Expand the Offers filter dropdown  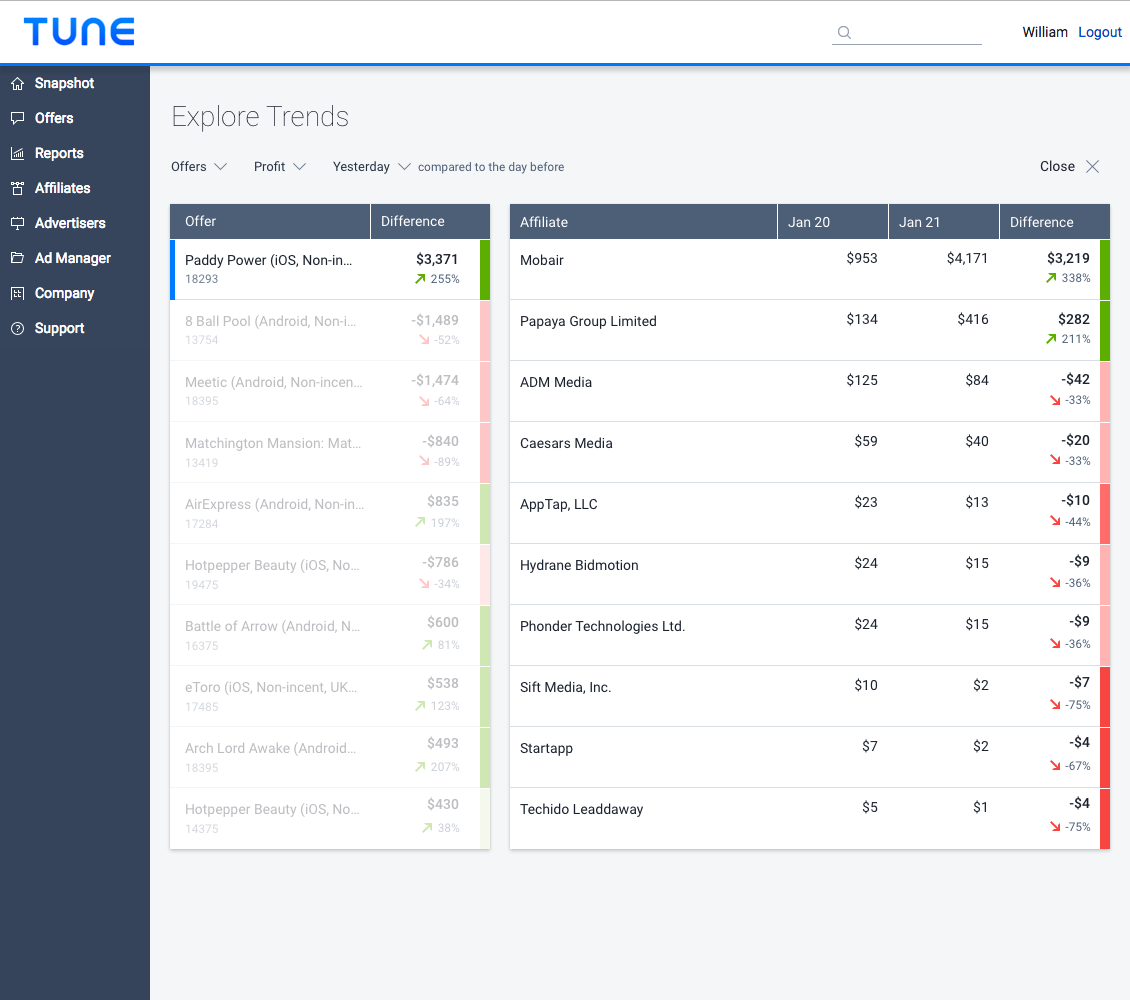(199, 166)
